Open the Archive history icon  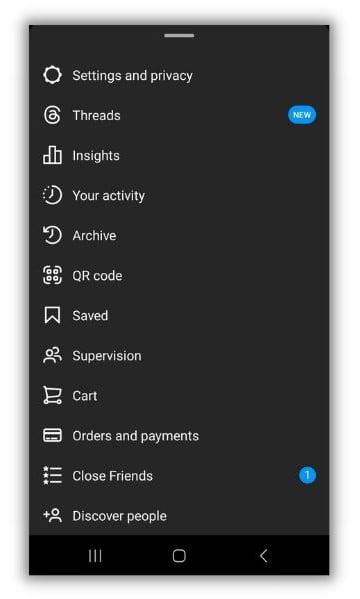pyautogui.click(x=52, y=235)
